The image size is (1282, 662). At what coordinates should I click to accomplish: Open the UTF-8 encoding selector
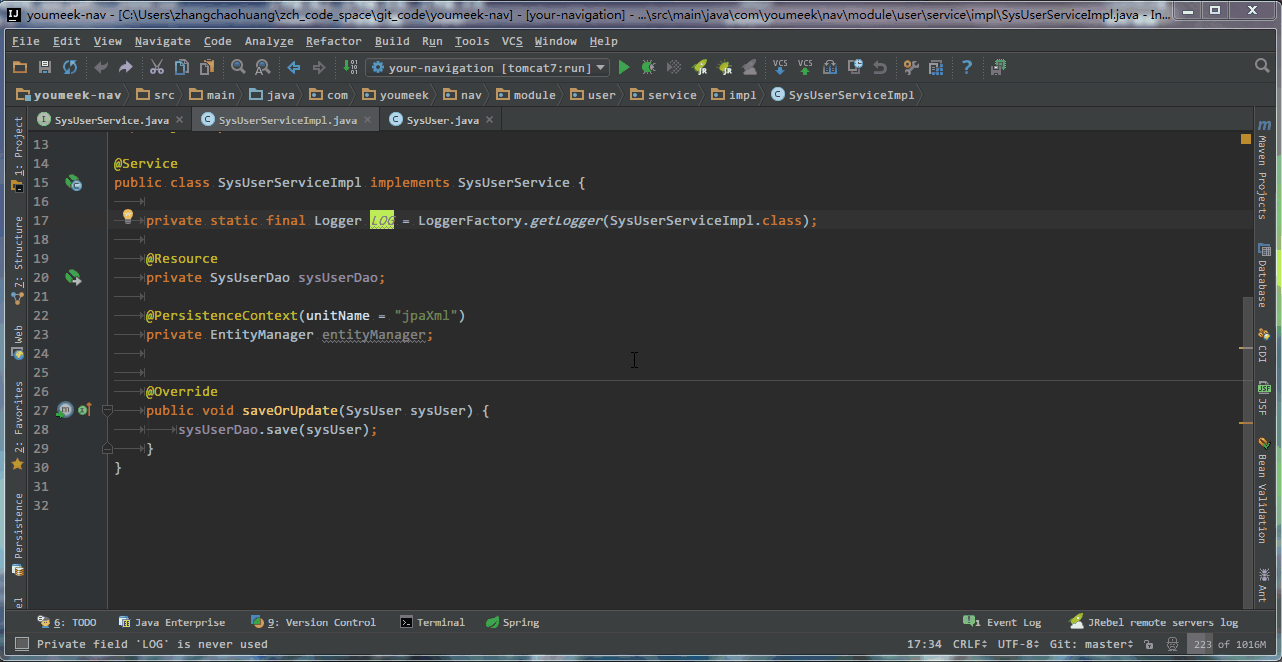coord(1019,644)
